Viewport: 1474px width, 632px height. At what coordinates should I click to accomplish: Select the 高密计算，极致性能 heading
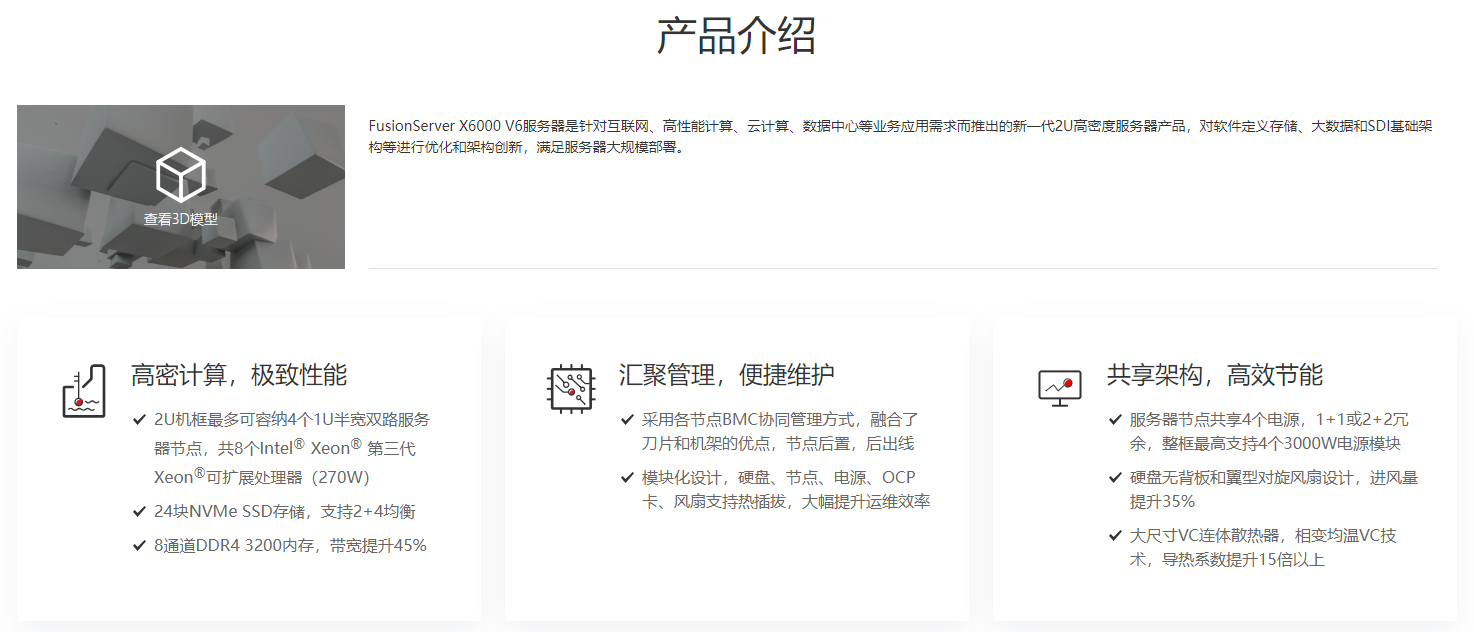tap(239, 376)
